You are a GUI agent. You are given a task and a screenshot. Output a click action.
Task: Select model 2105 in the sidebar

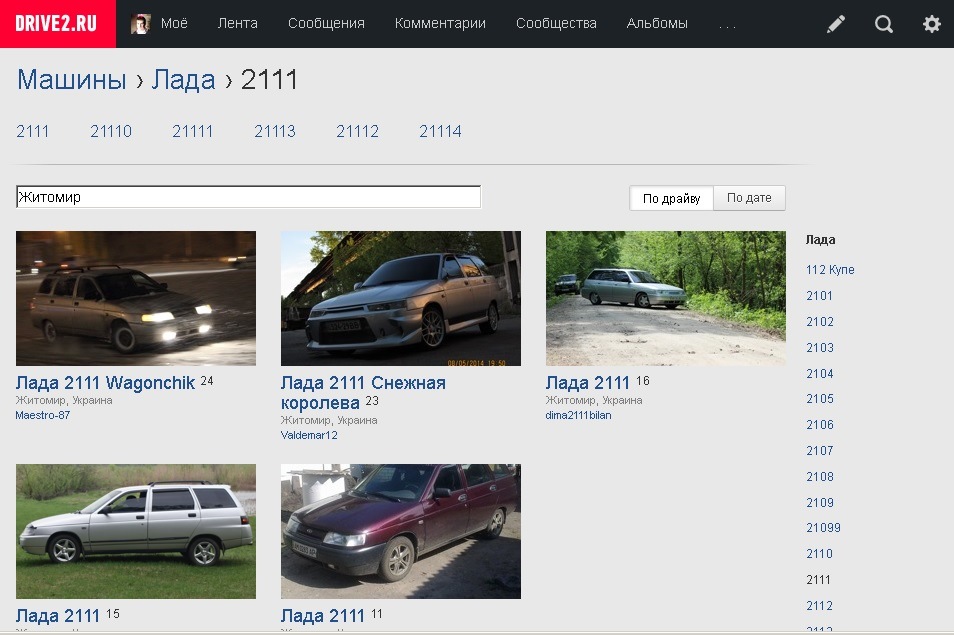point(820,399)
